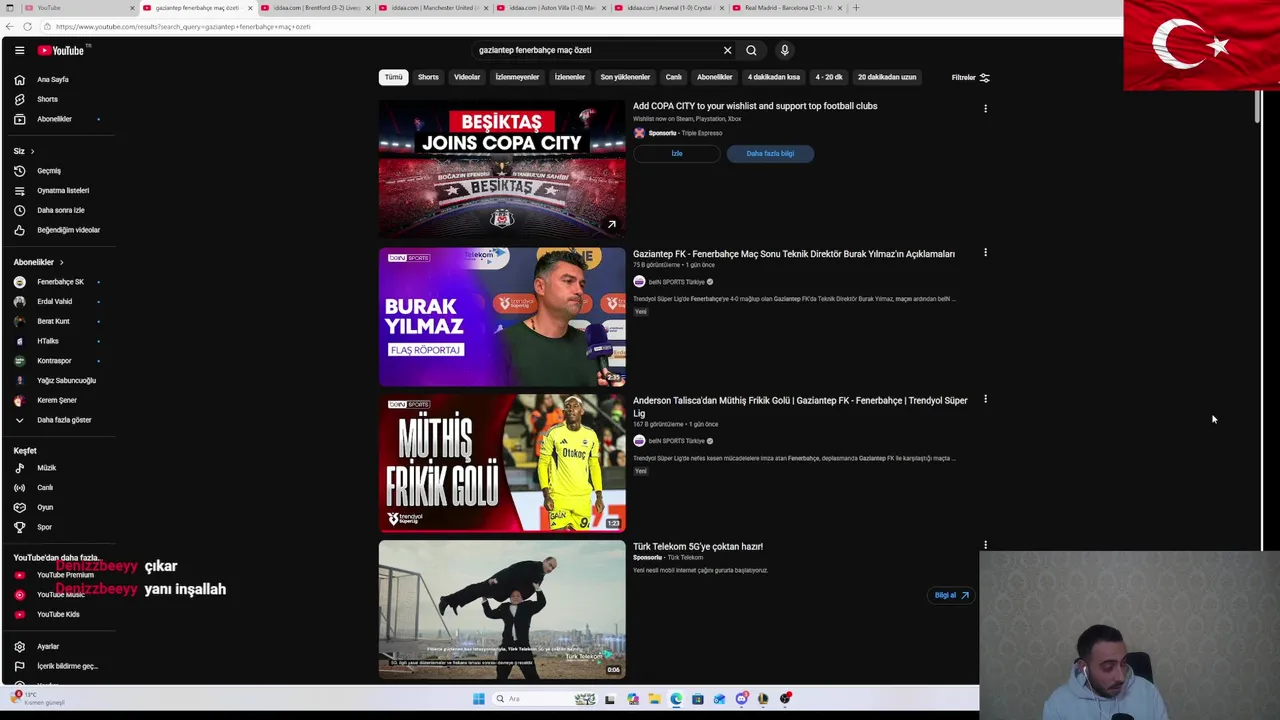
Task: Open Kerem Şener channel subscription
Action: (x=57, y=400)
